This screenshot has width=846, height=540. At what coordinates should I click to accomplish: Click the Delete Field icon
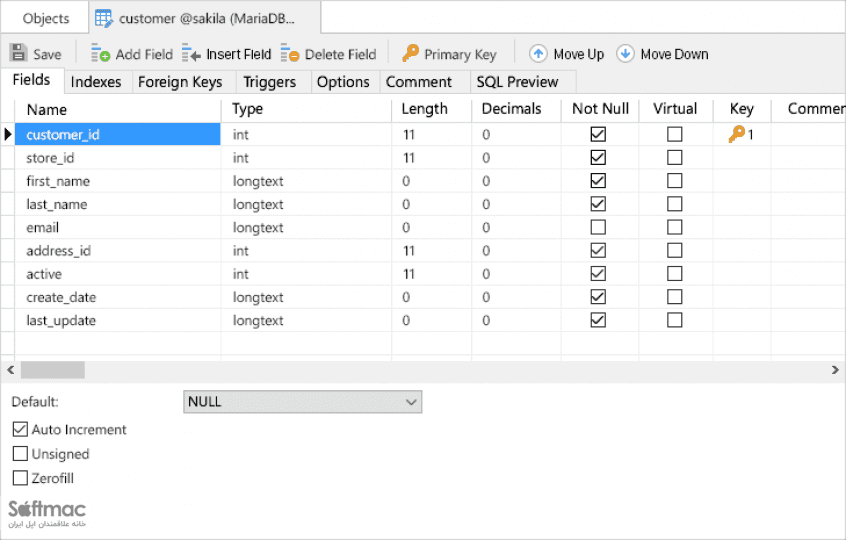pos(290,53)
